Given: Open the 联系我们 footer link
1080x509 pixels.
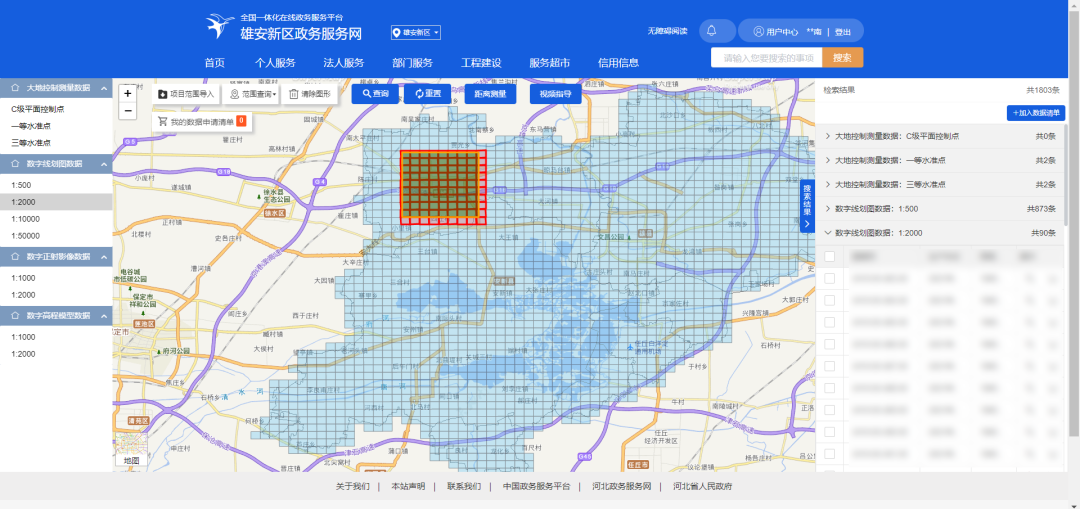Looking at the screenshot, I should pos(464,486).
